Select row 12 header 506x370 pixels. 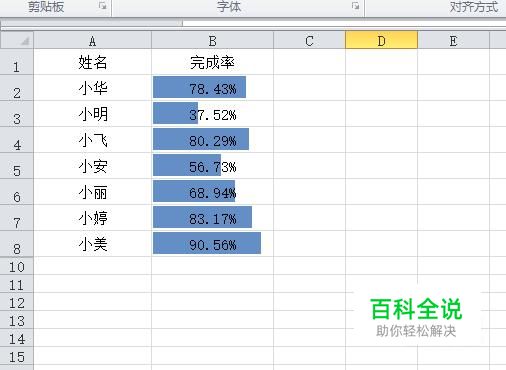click(17, 302)
